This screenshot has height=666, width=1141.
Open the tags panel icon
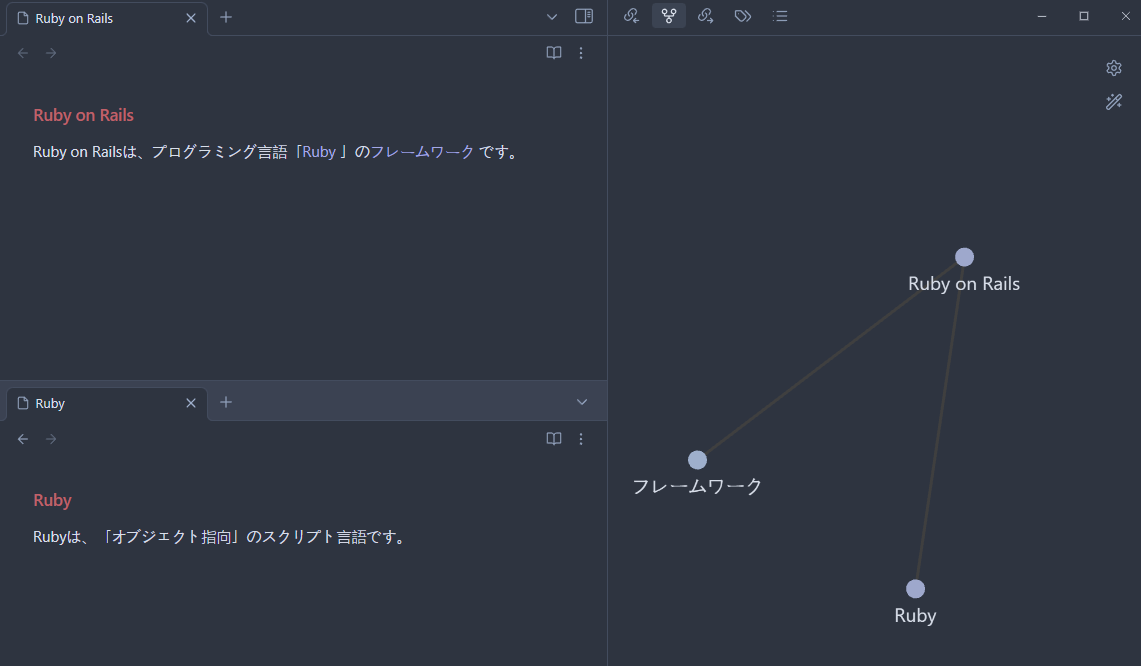(x=742, y=16)
